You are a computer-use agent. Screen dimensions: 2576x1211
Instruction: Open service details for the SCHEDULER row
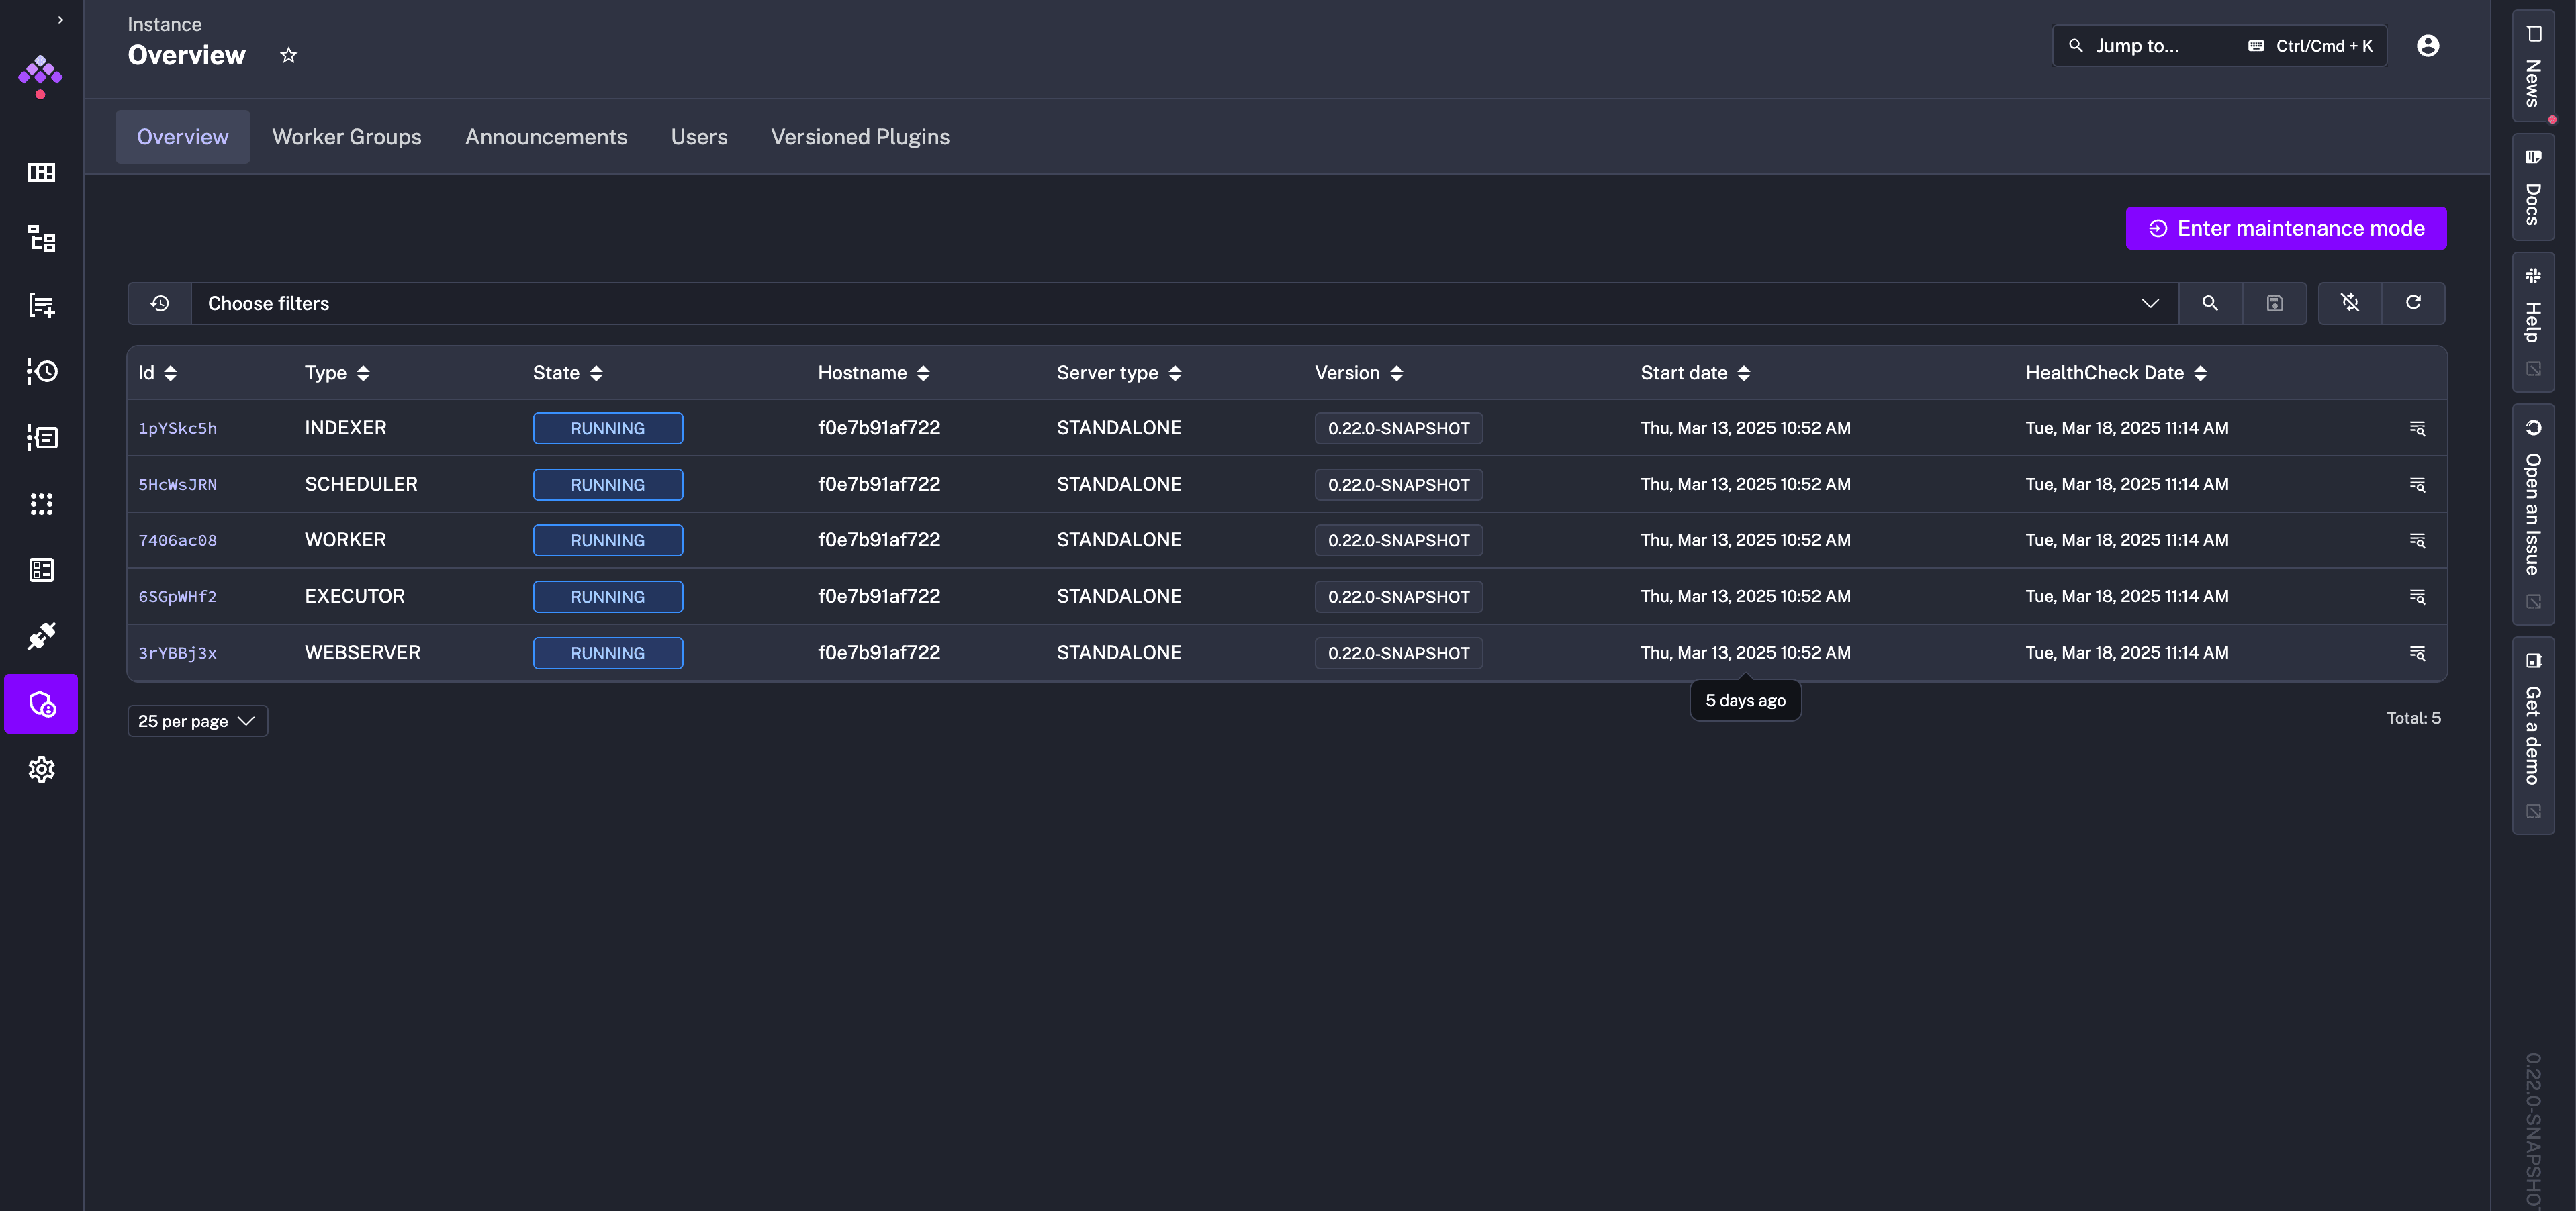[2417, 484]
